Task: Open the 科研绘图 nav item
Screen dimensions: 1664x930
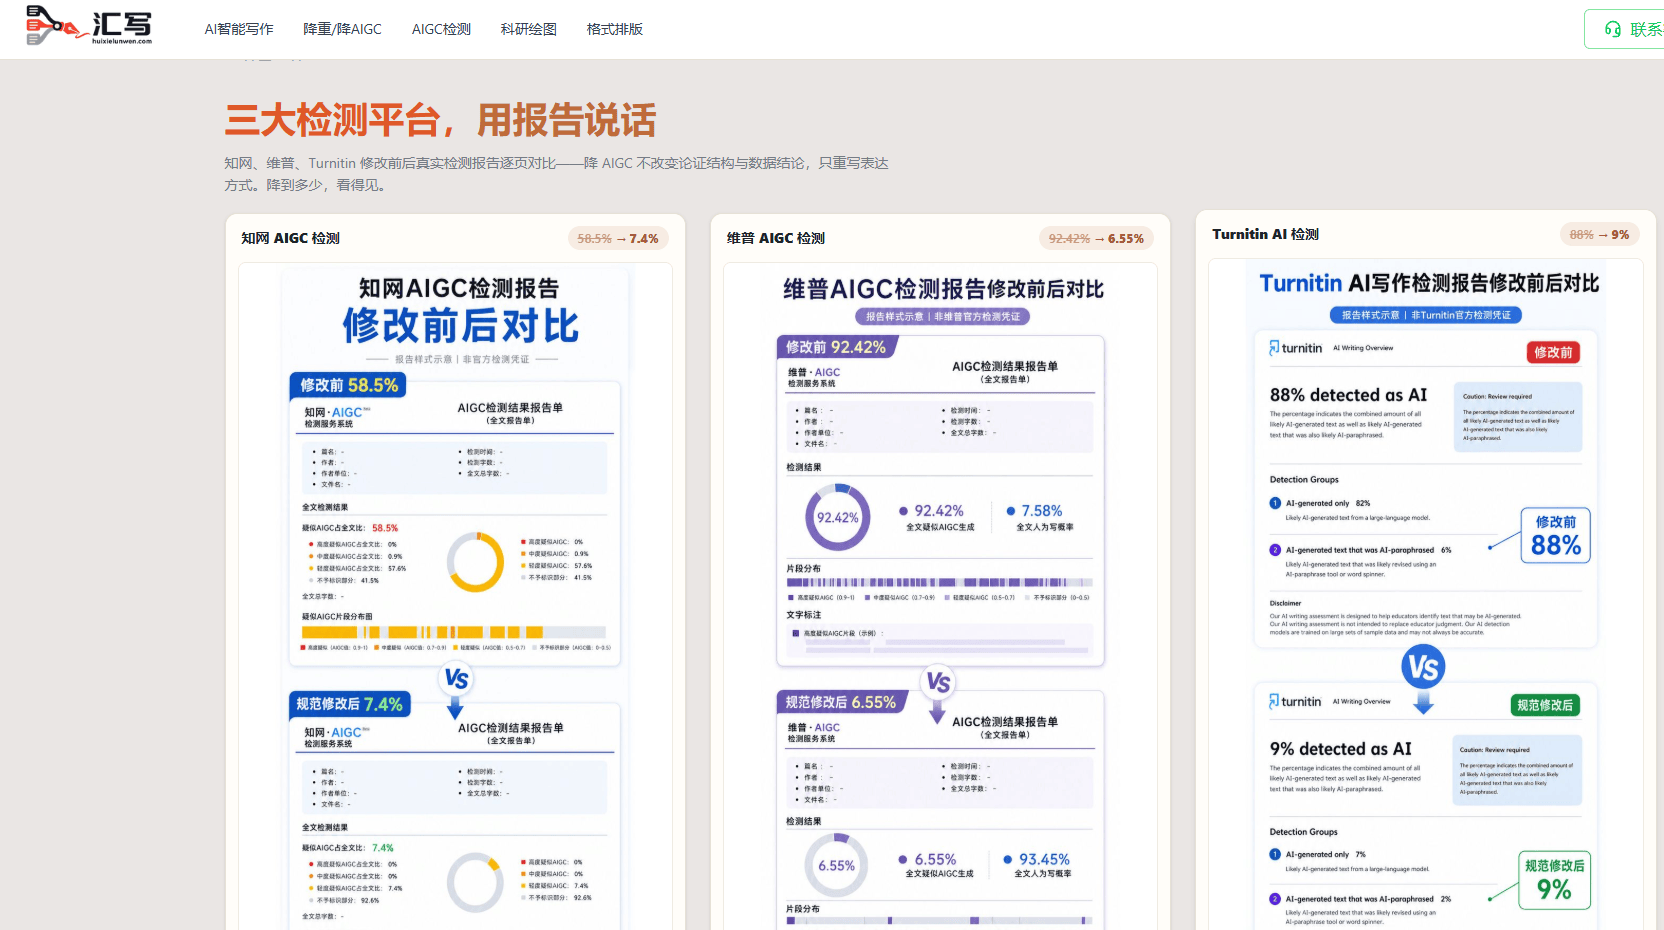Action: coord(529,29)
